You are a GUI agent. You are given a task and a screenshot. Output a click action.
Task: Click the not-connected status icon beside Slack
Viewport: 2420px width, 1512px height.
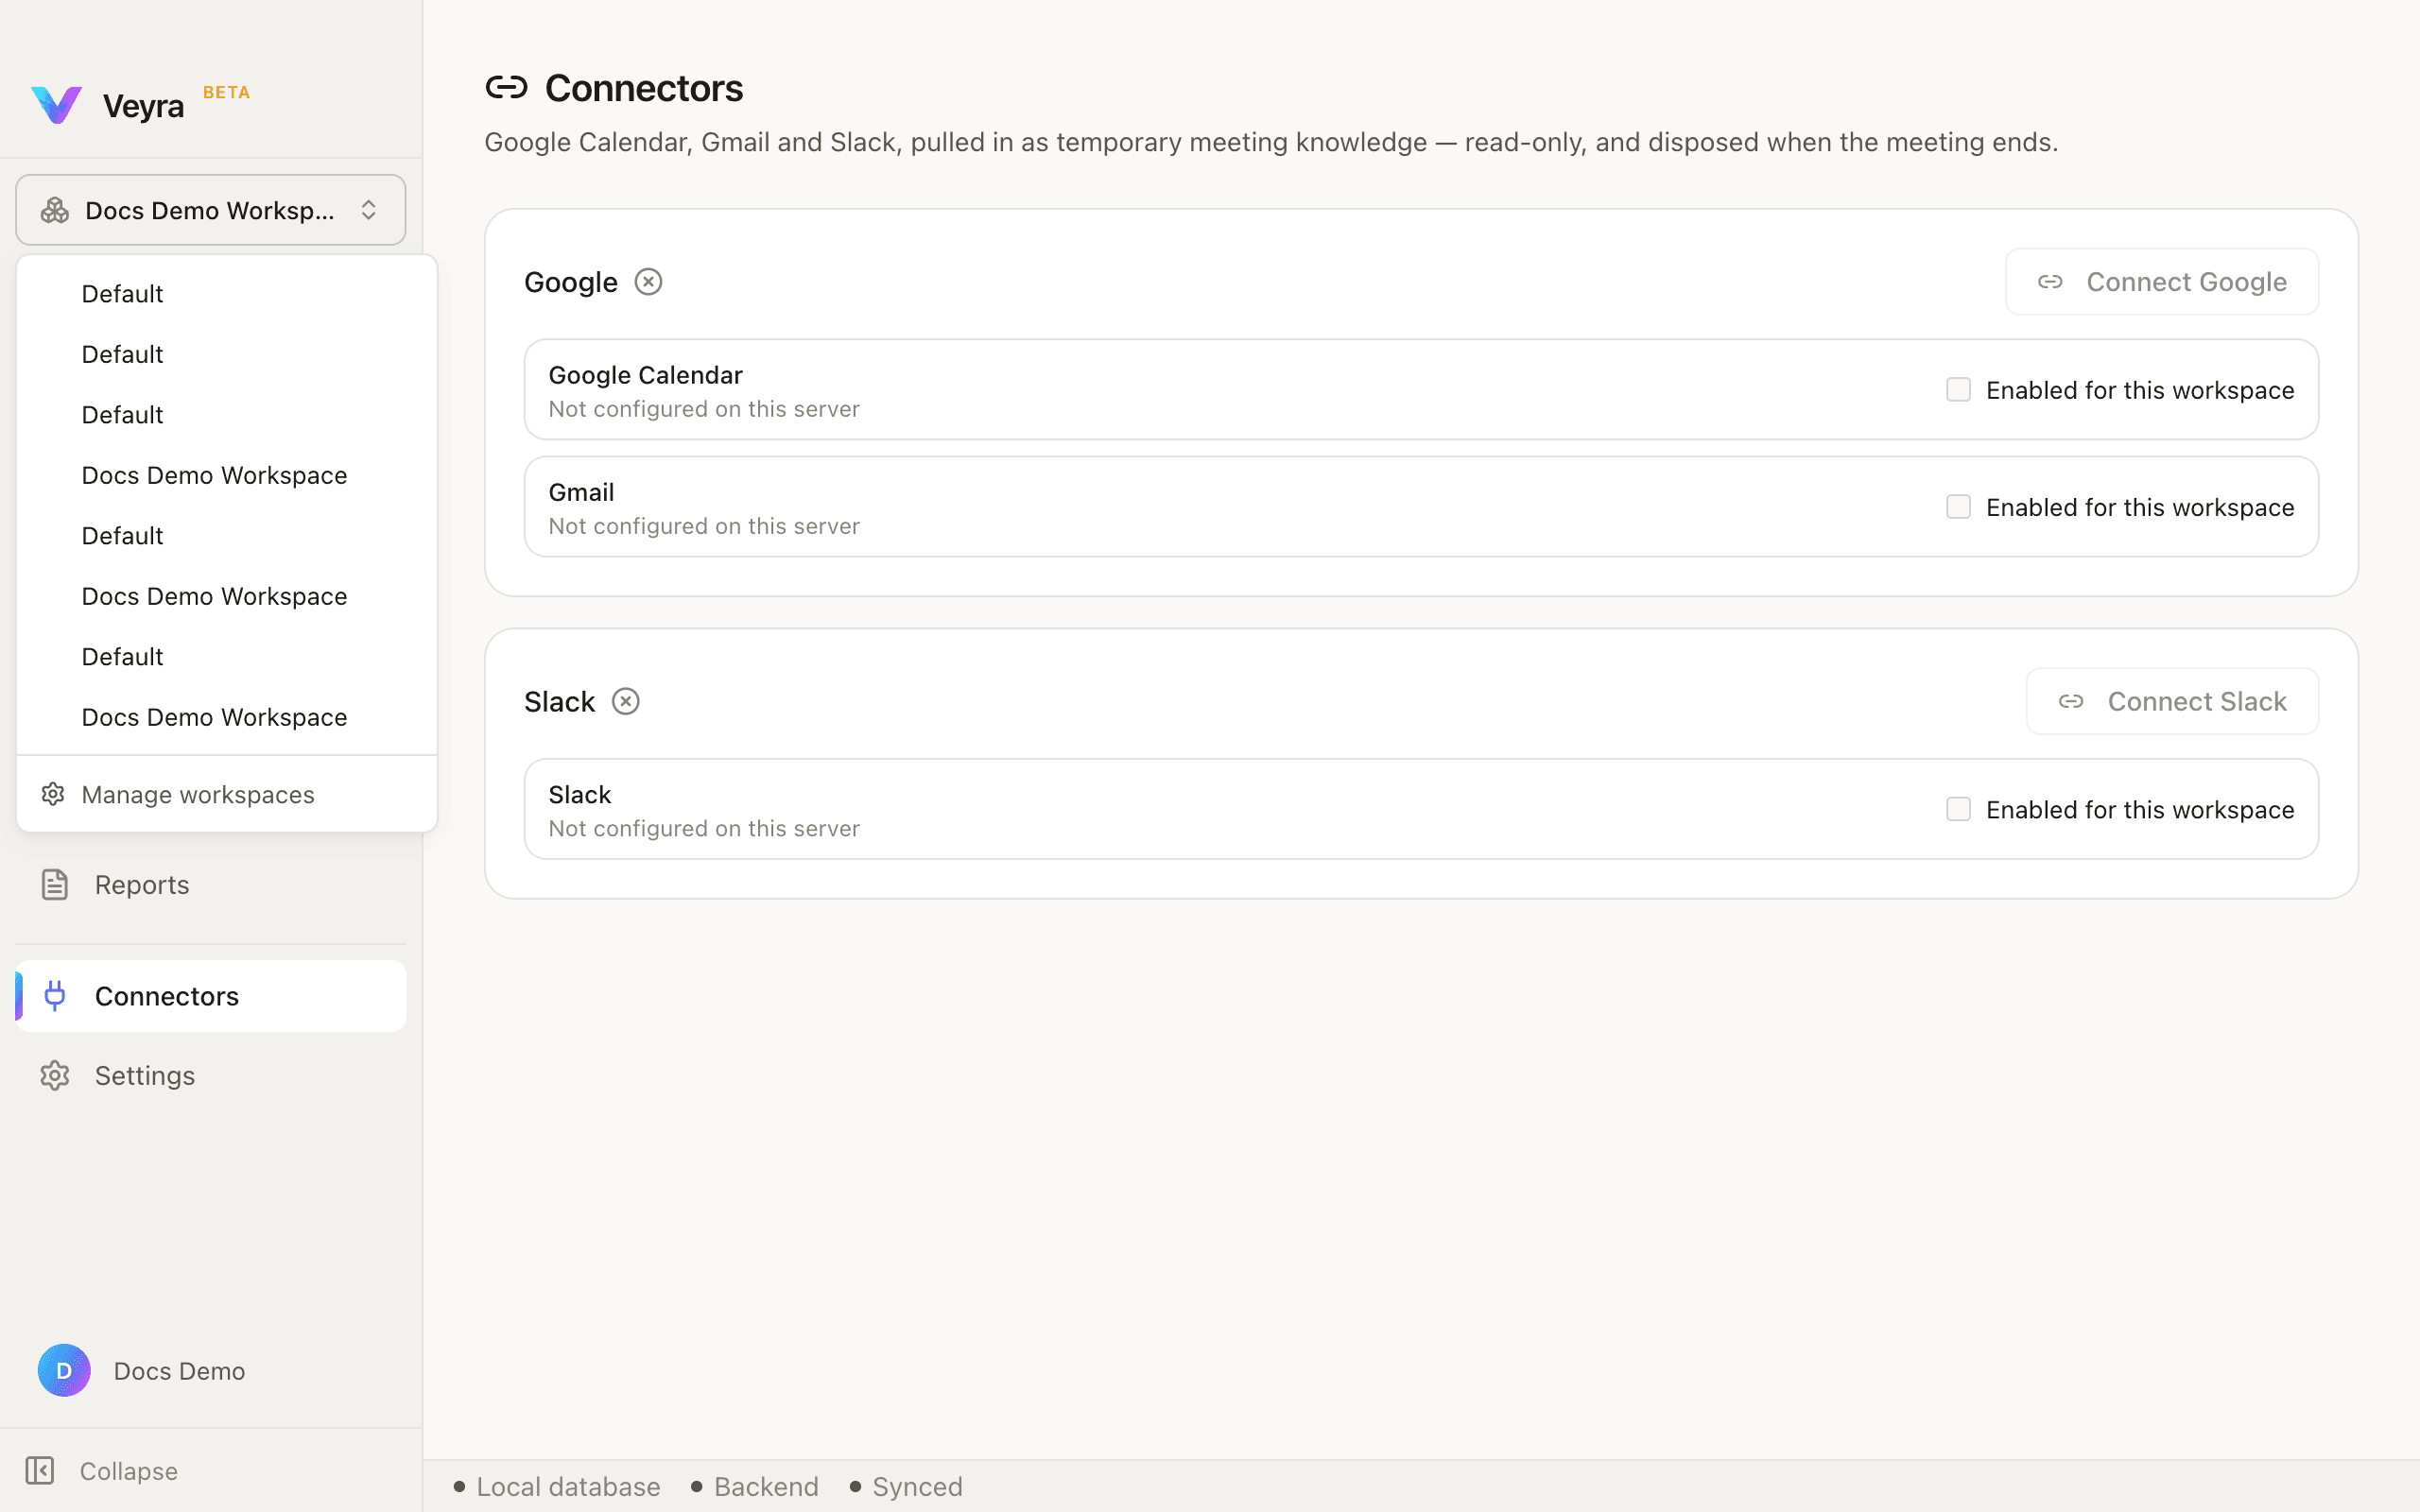coord(626,702)
